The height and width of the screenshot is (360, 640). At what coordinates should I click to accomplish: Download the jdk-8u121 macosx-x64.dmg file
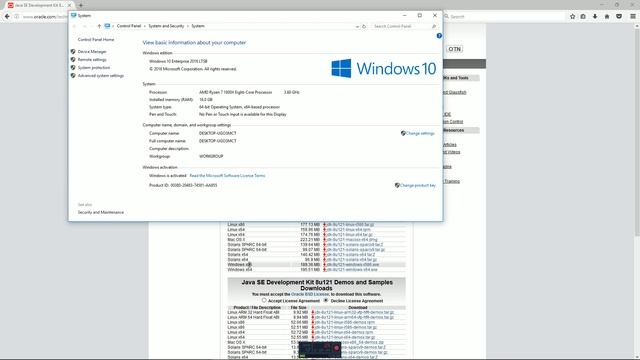point(352,240)
